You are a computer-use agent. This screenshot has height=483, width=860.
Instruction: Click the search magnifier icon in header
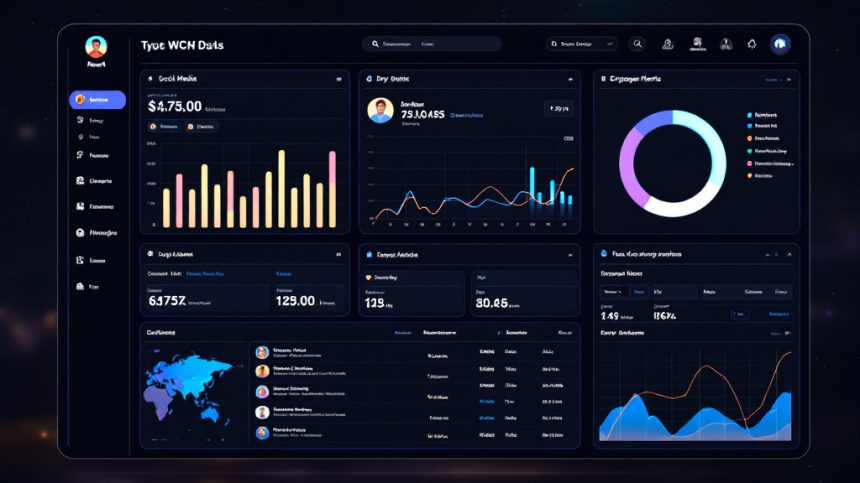(x=638, y=44)
